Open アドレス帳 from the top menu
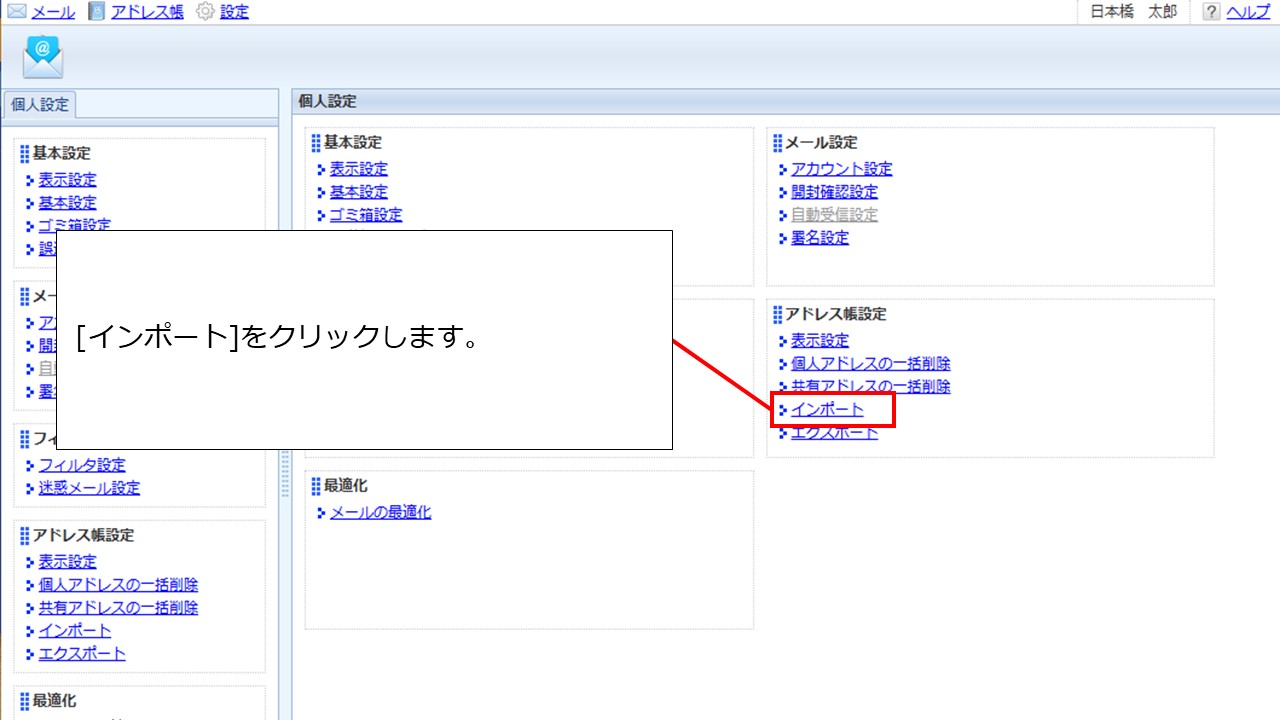The width and height of the screenshot is (1280, 720). point(146,12)
